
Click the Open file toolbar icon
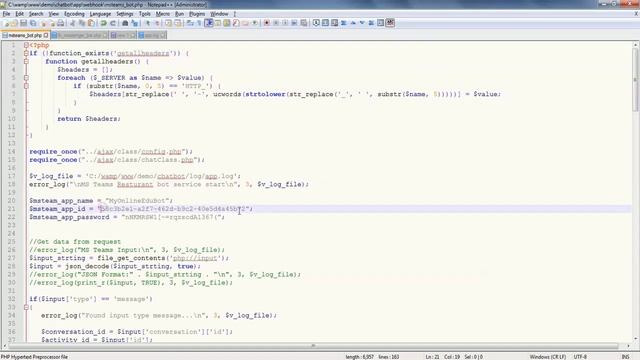[14, 23]
